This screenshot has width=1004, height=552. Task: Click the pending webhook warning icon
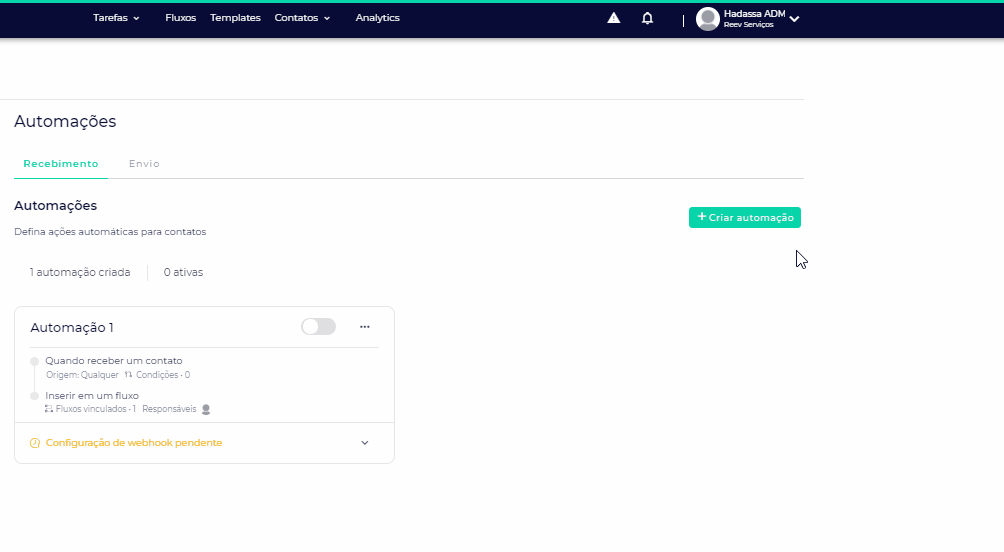tap(35, 443)
